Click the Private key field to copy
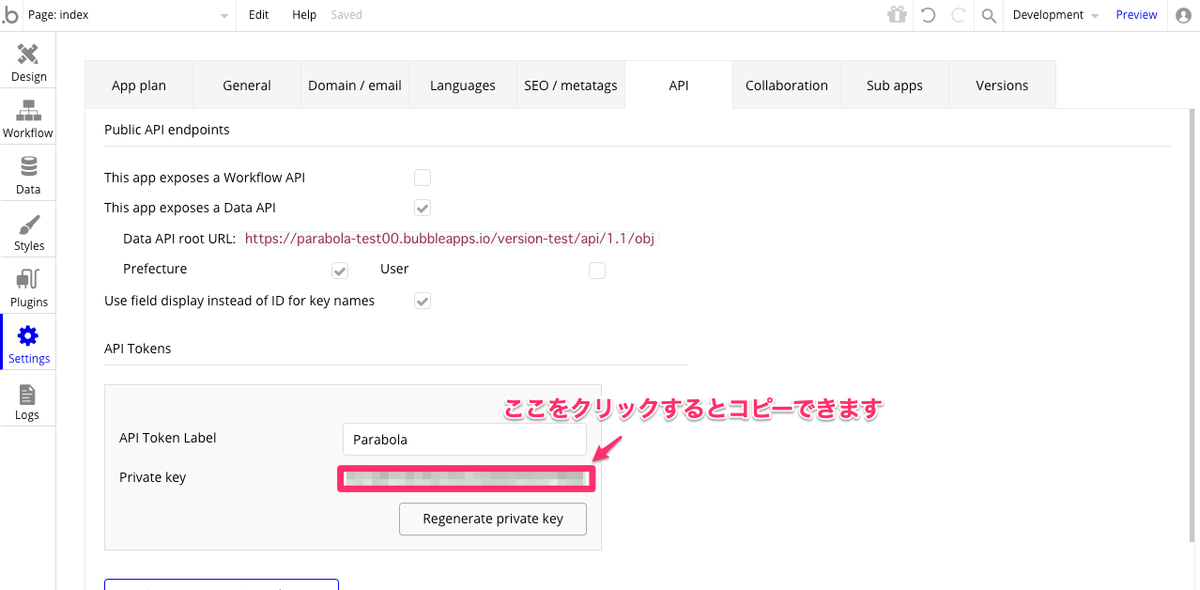Screen dimensions: 1200x590 pyautogui.click(x=465, y=479)
